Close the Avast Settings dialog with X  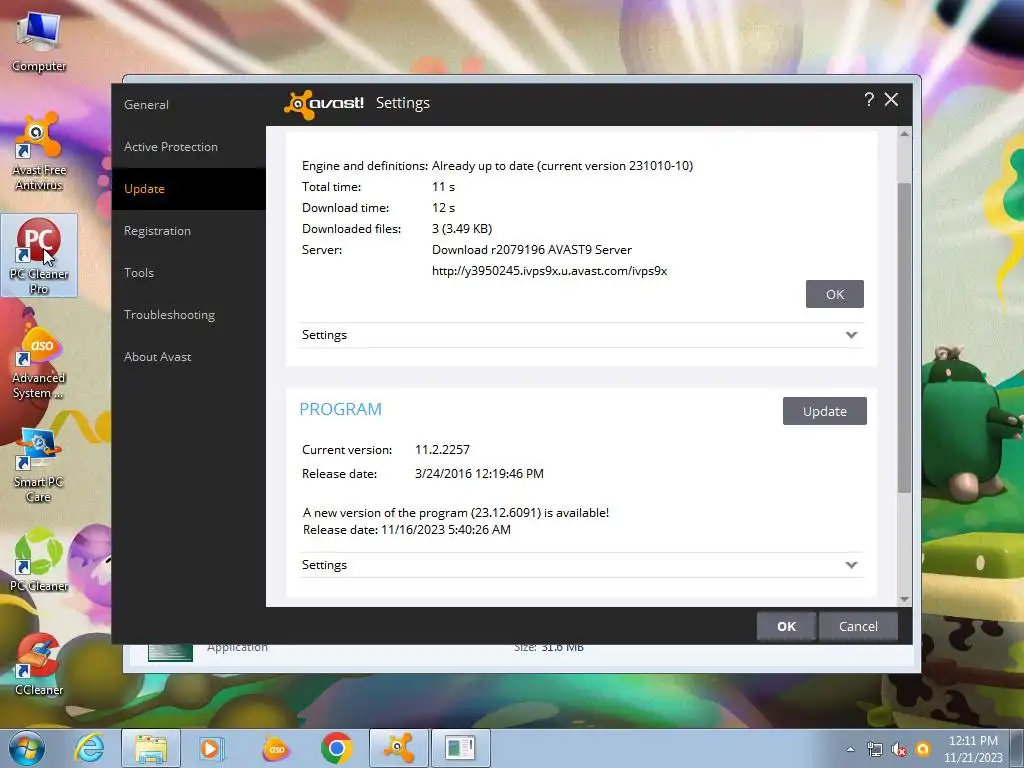(891, 99)
